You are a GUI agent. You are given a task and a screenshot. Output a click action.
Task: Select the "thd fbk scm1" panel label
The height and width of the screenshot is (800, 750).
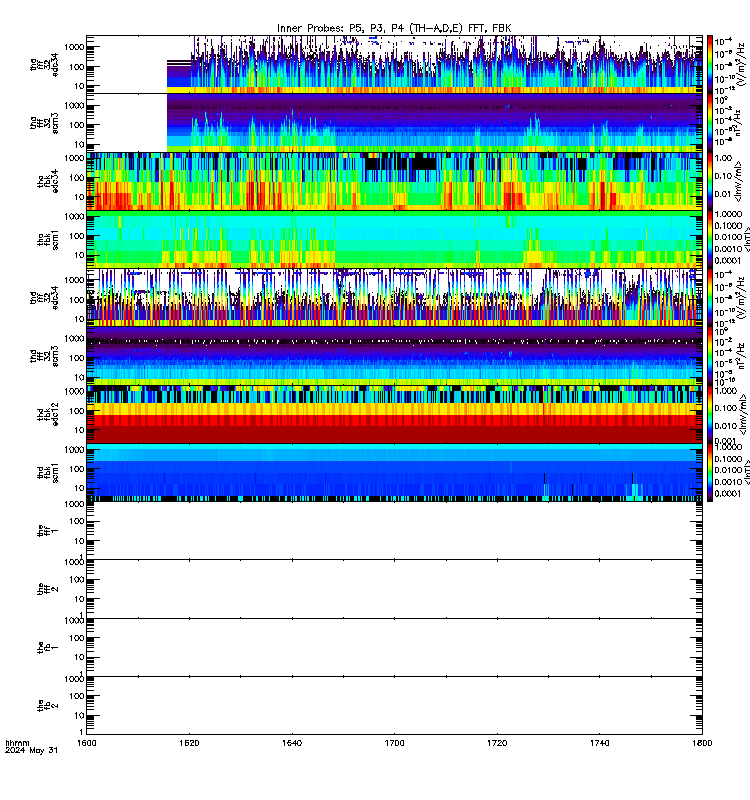[x=48, y=472]
